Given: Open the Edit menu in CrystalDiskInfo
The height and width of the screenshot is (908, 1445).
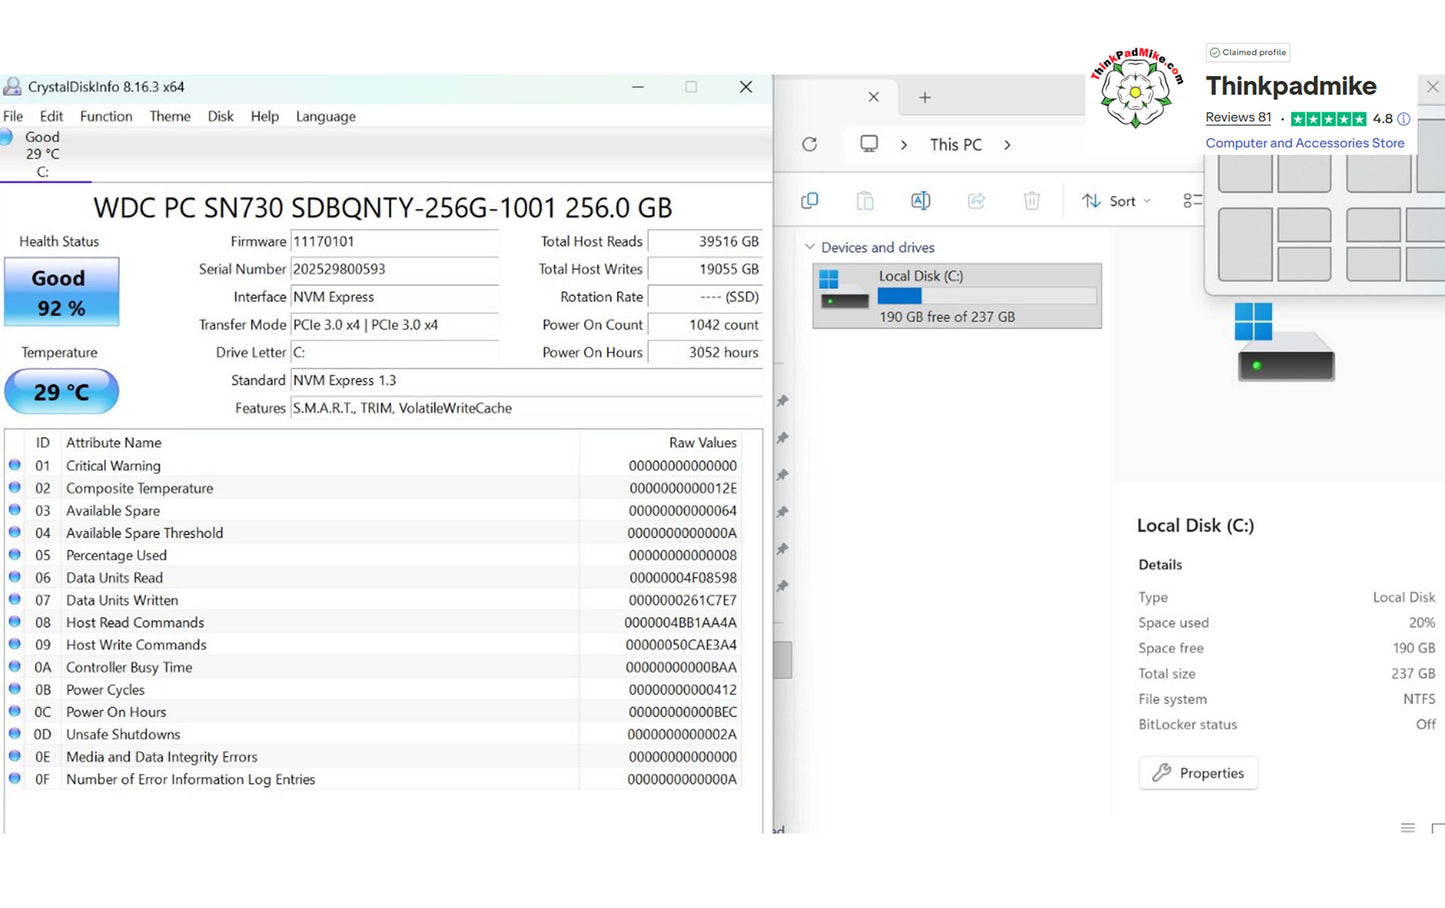Looking at the screenshot, I should coord(51,116).
